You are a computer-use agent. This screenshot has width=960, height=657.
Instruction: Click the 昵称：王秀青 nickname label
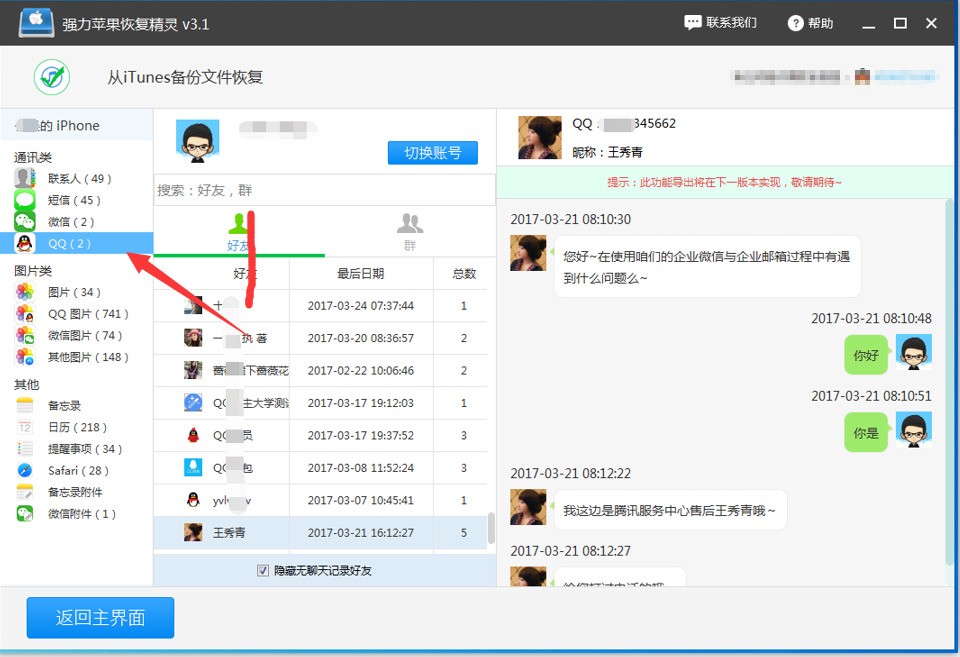pos(607,152)
